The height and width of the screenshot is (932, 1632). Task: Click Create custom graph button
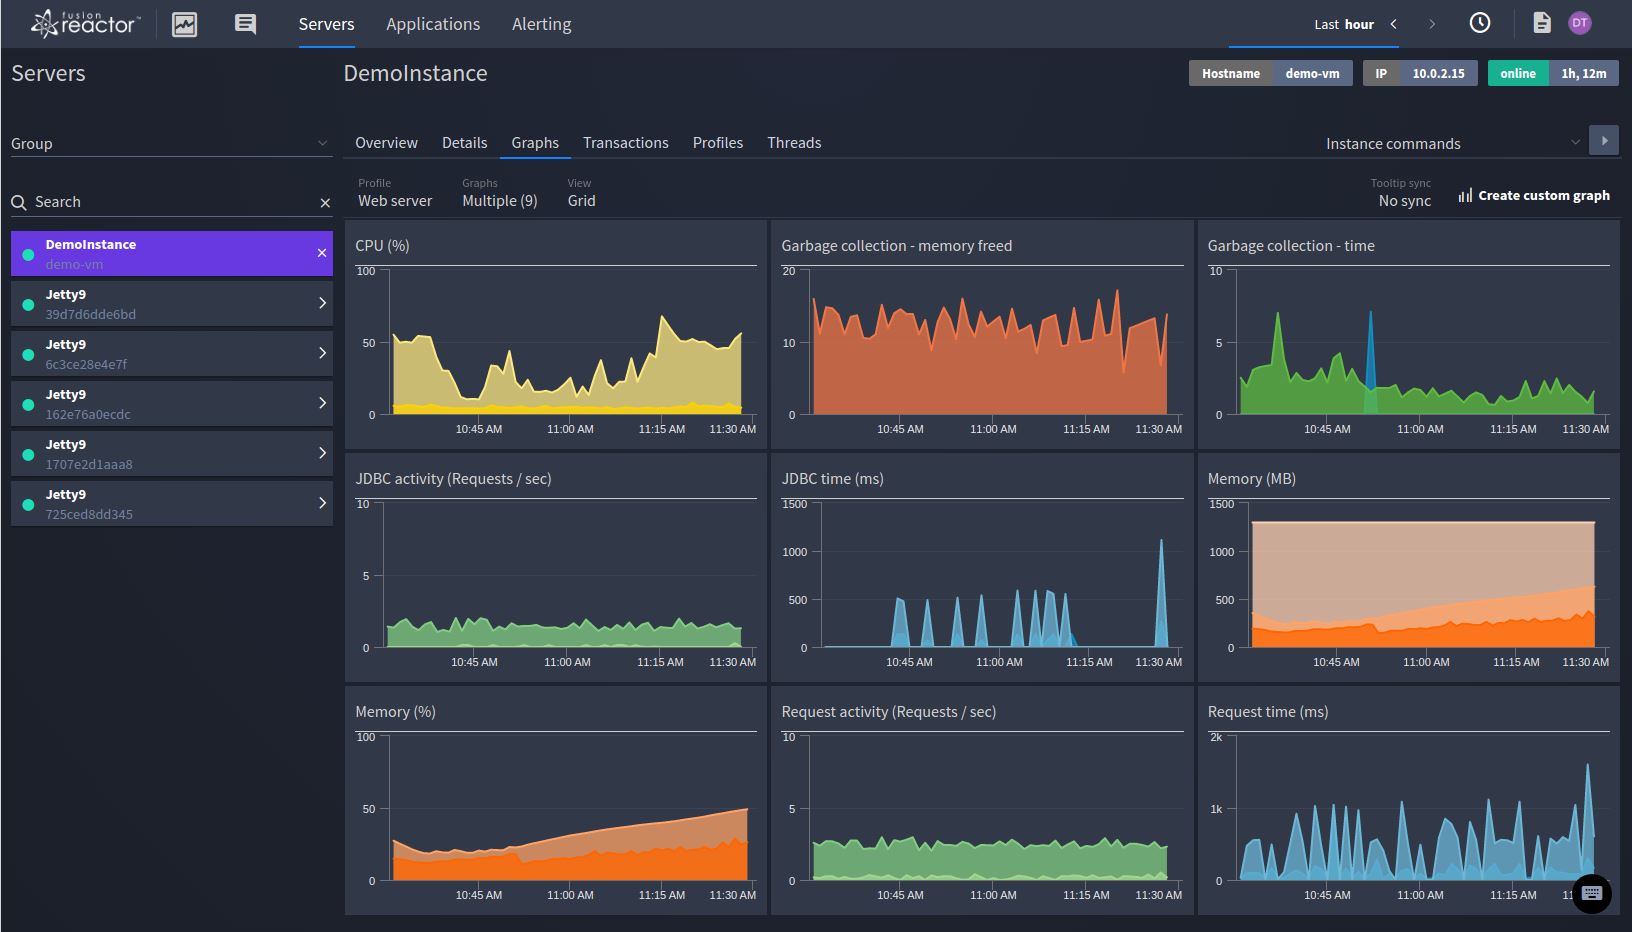point(1534,196)
